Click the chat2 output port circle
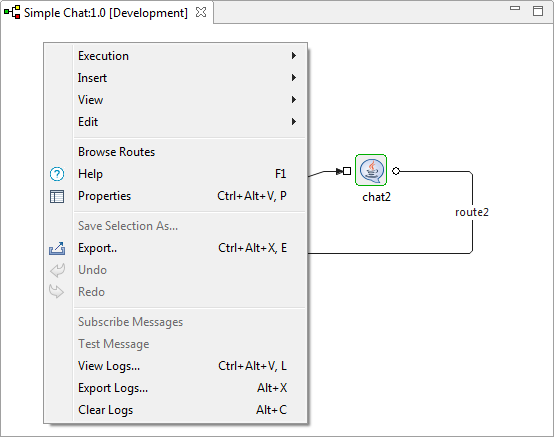 point(396,171)
